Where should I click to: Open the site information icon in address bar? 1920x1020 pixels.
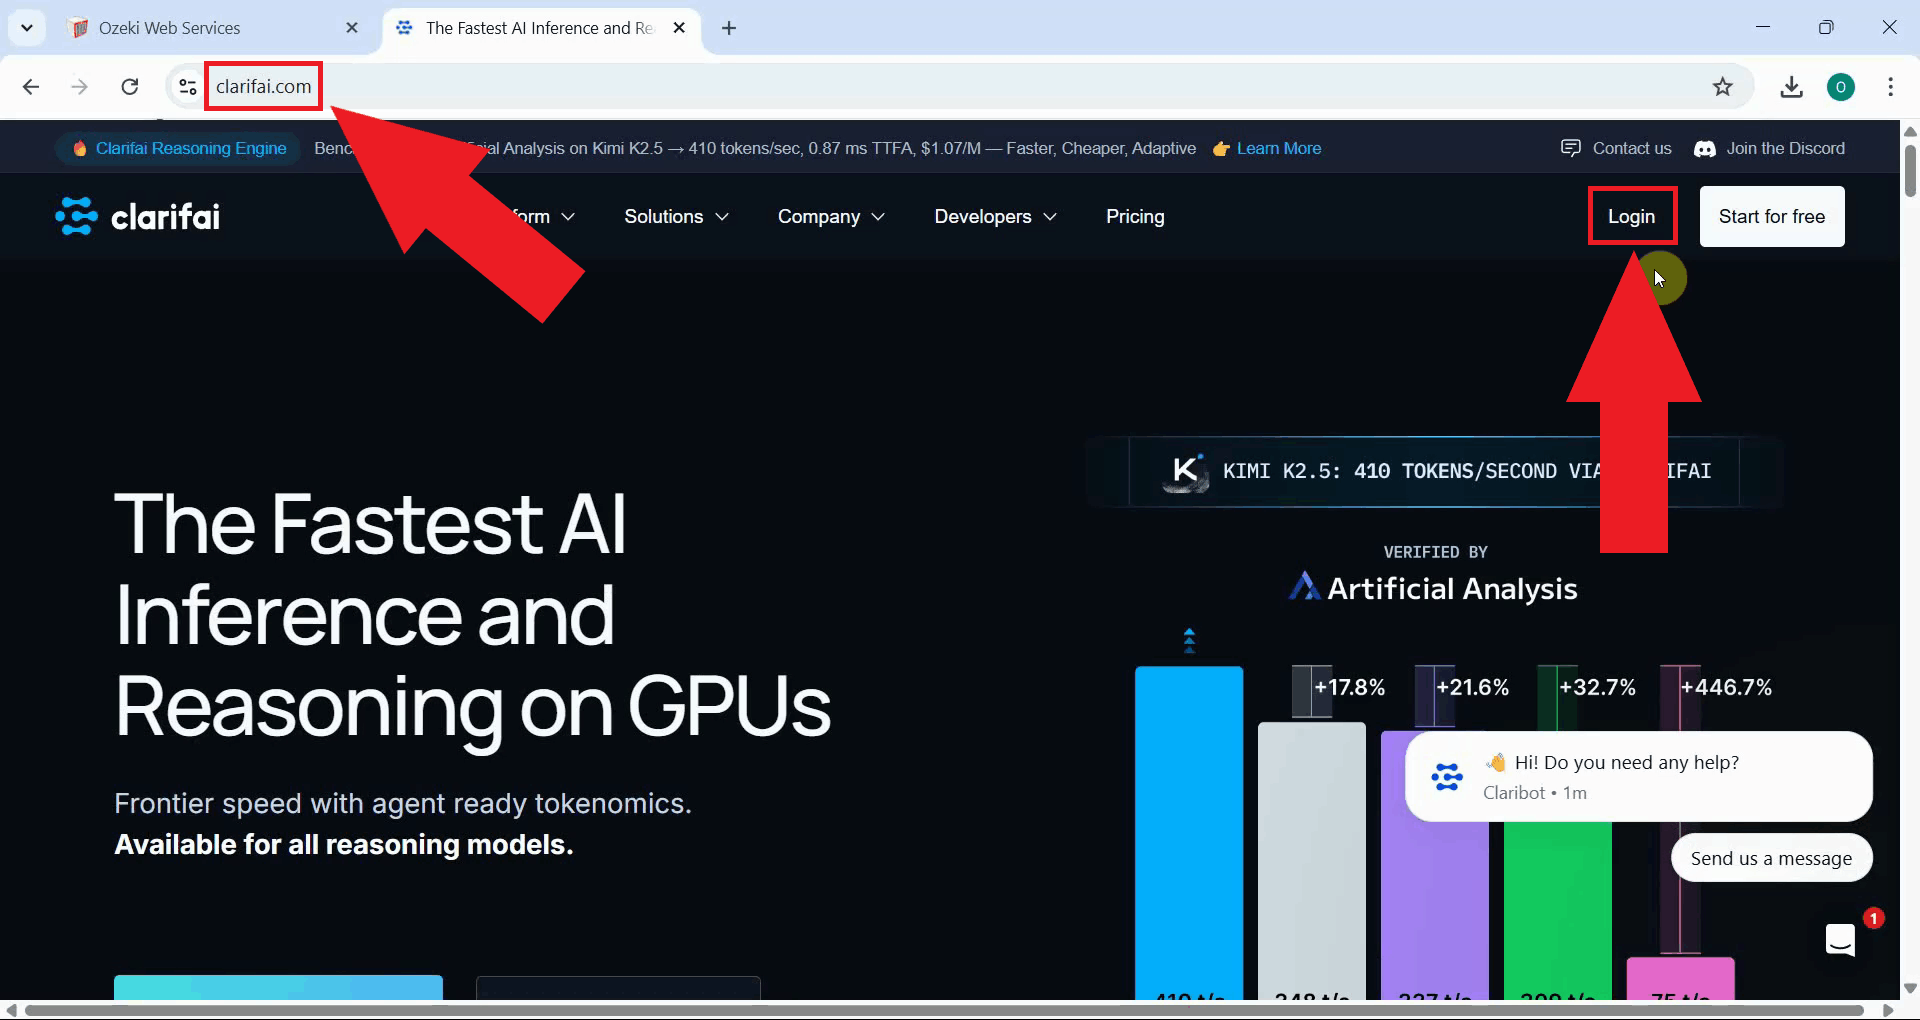(186, 86)
